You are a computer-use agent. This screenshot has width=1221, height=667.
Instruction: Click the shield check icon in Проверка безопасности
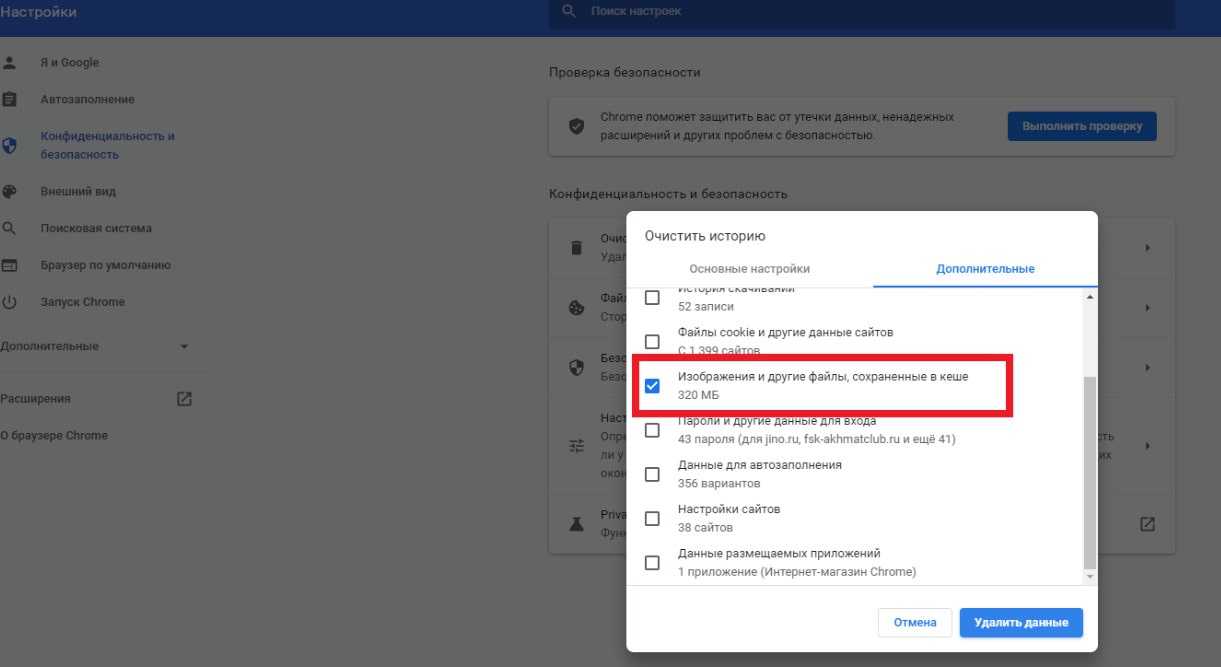[x=576, y=127]
